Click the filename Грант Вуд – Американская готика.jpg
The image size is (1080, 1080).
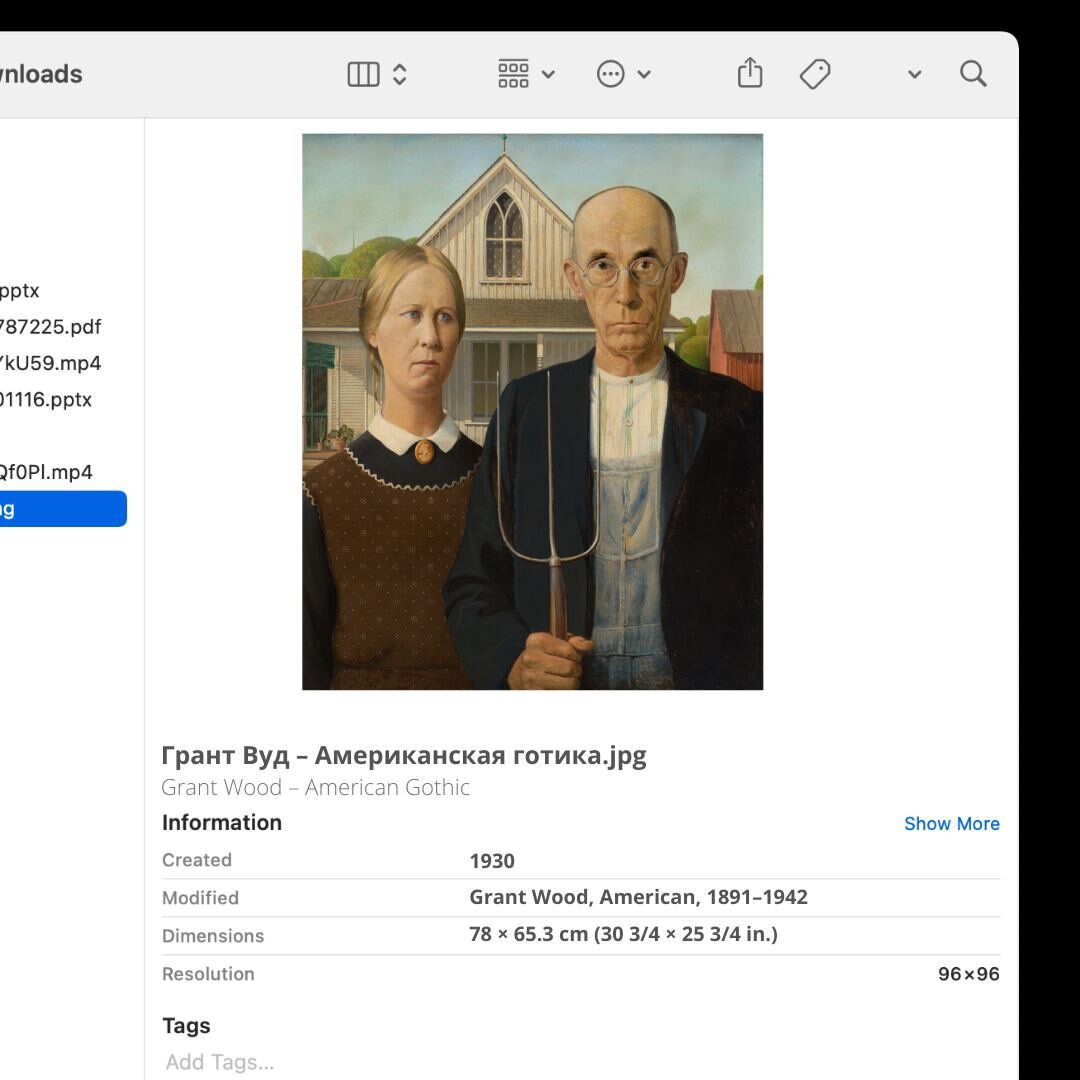(404, 756)
